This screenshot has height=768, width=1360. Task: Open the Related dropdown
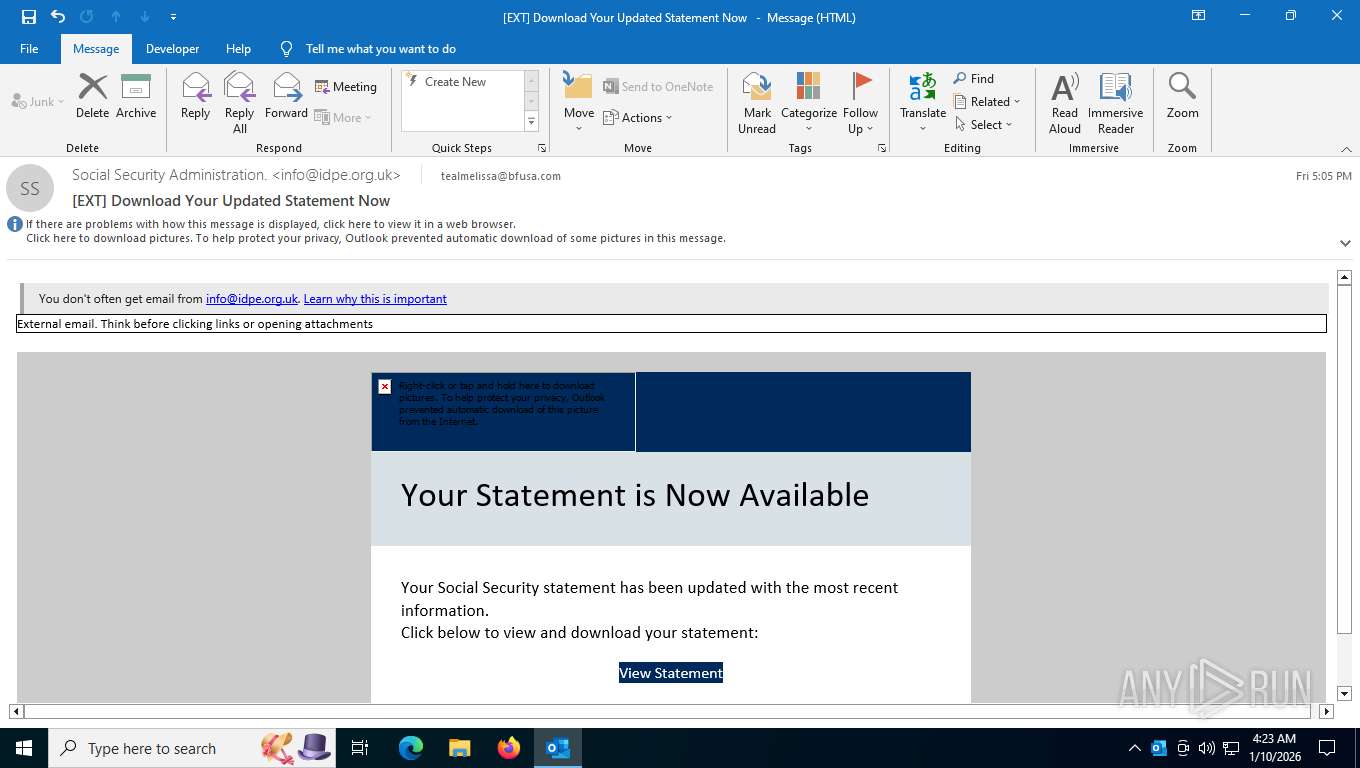pyautogui.click(x=987, y=102)
